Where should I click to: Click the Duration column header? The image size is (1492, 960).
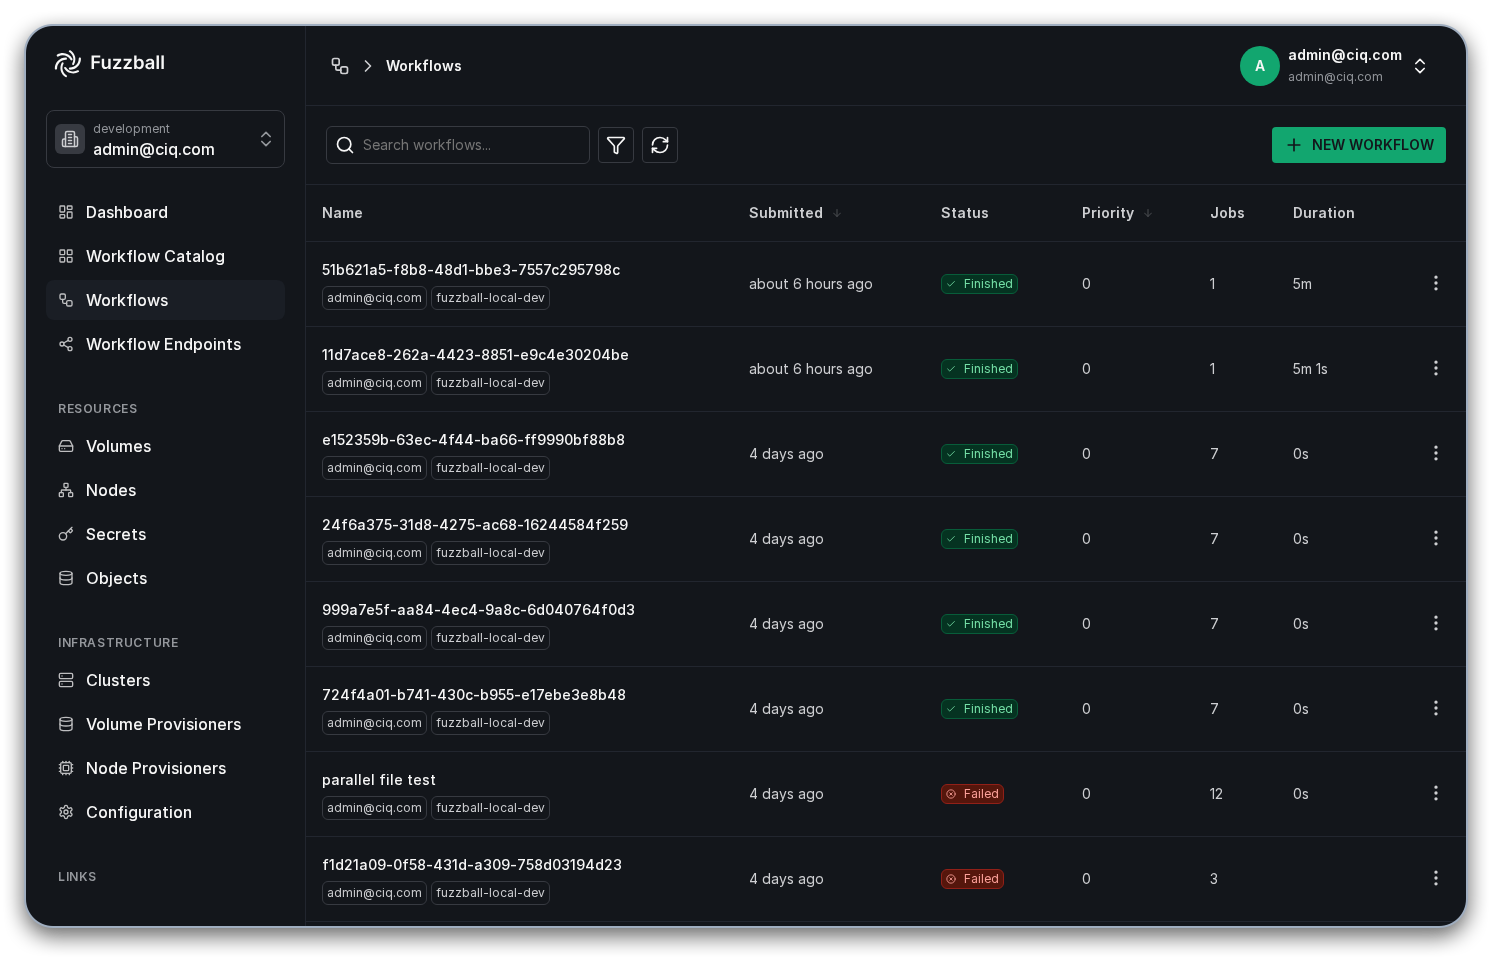pyautogui.click(x=1324, y=213)
